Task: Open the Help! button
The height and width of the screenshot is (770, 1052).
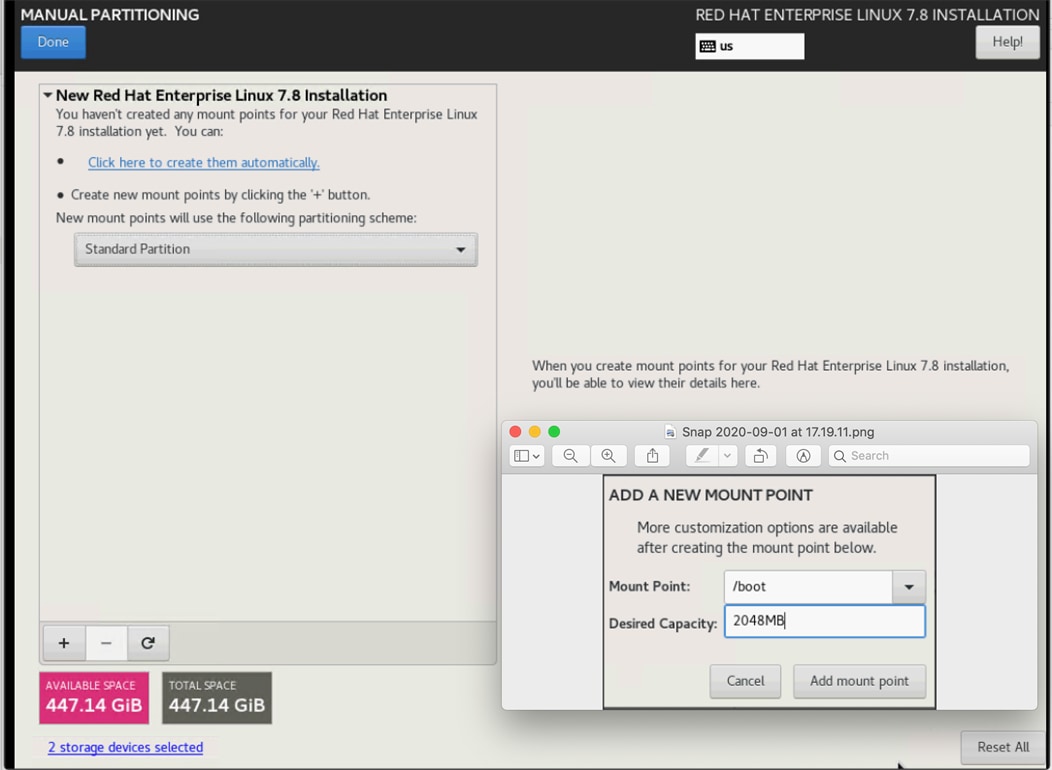Action: tap(1008, 42)
